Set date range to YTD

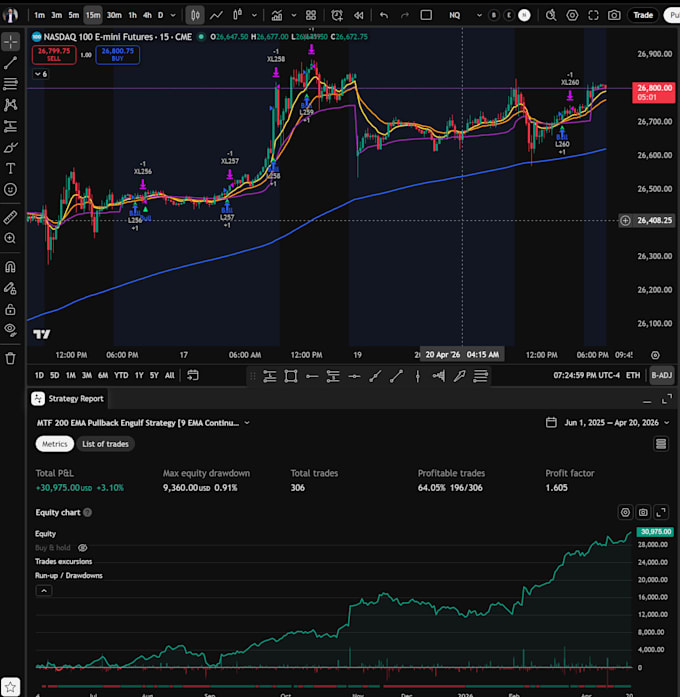coord(121,375)
